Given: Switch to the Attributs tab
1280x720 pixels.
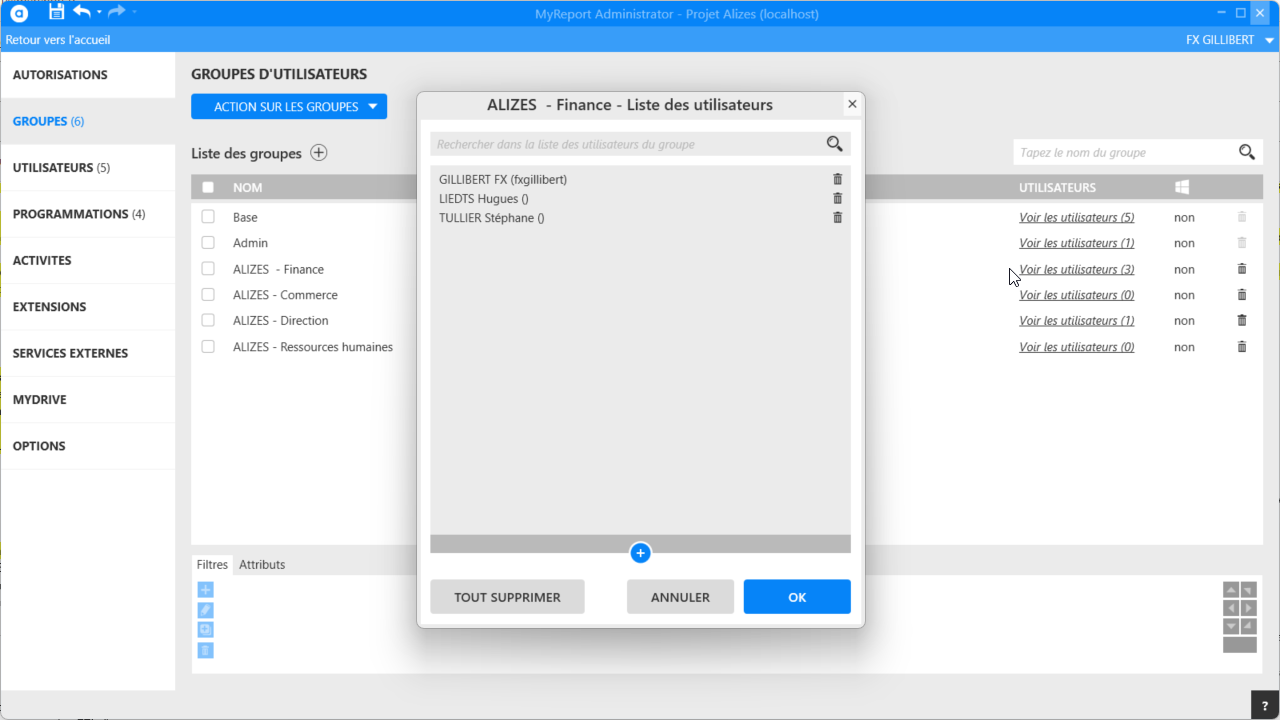Looking at the screenshot, I should click(x=262, y=565).
